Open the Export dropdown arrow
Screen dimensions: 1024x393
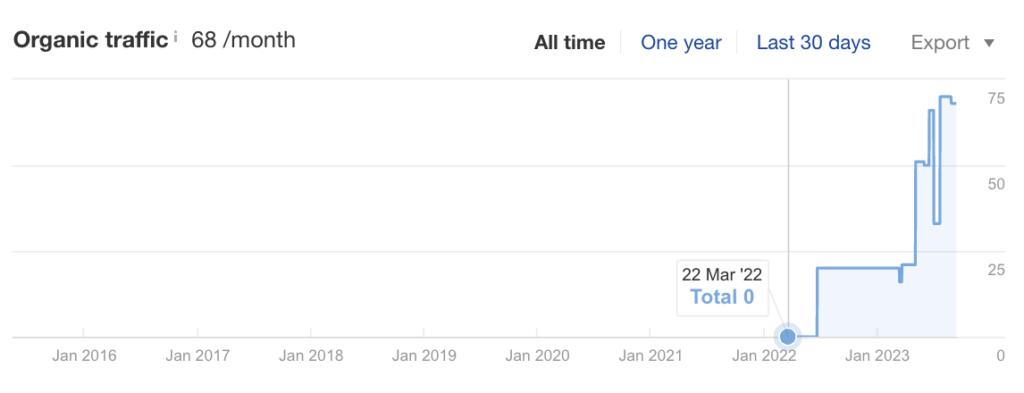point(989,43)
